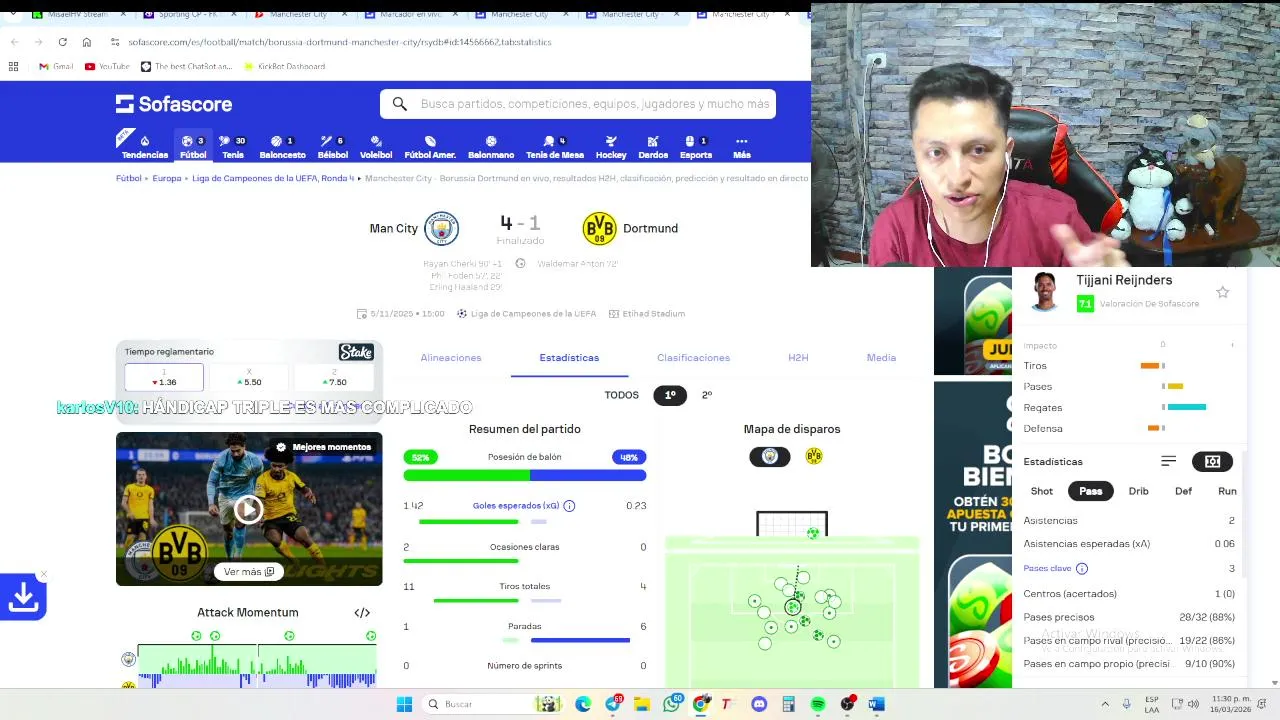The image size is (1280, 720).
Task: Open the browser apps grid bookmark
Action: tap(13, 66)
